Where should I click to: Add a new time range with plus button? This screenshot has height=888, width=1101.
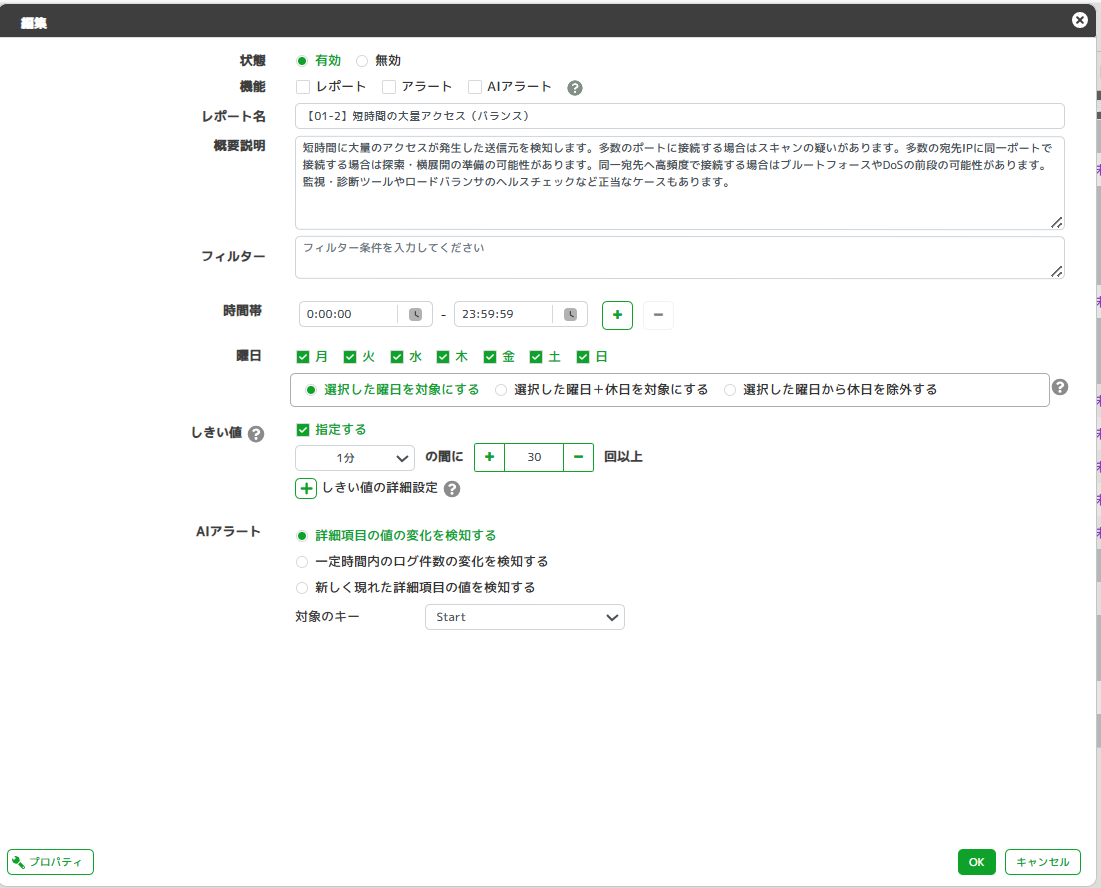point(617,315)
